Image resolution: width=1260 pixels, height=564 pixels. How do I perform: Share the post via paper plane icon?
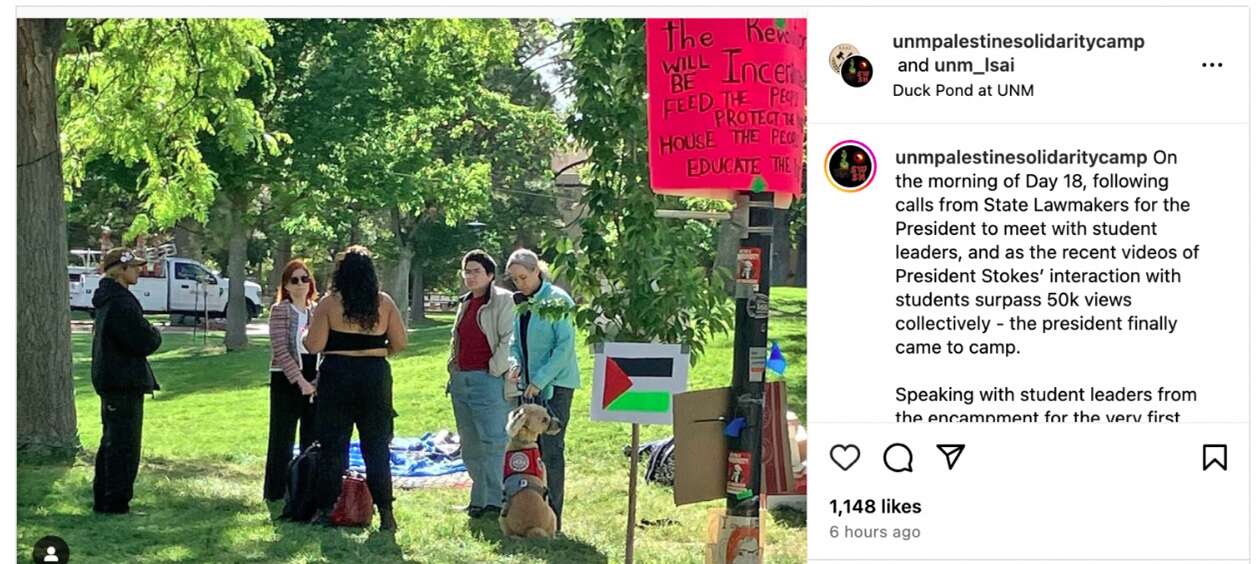[950, 456]
